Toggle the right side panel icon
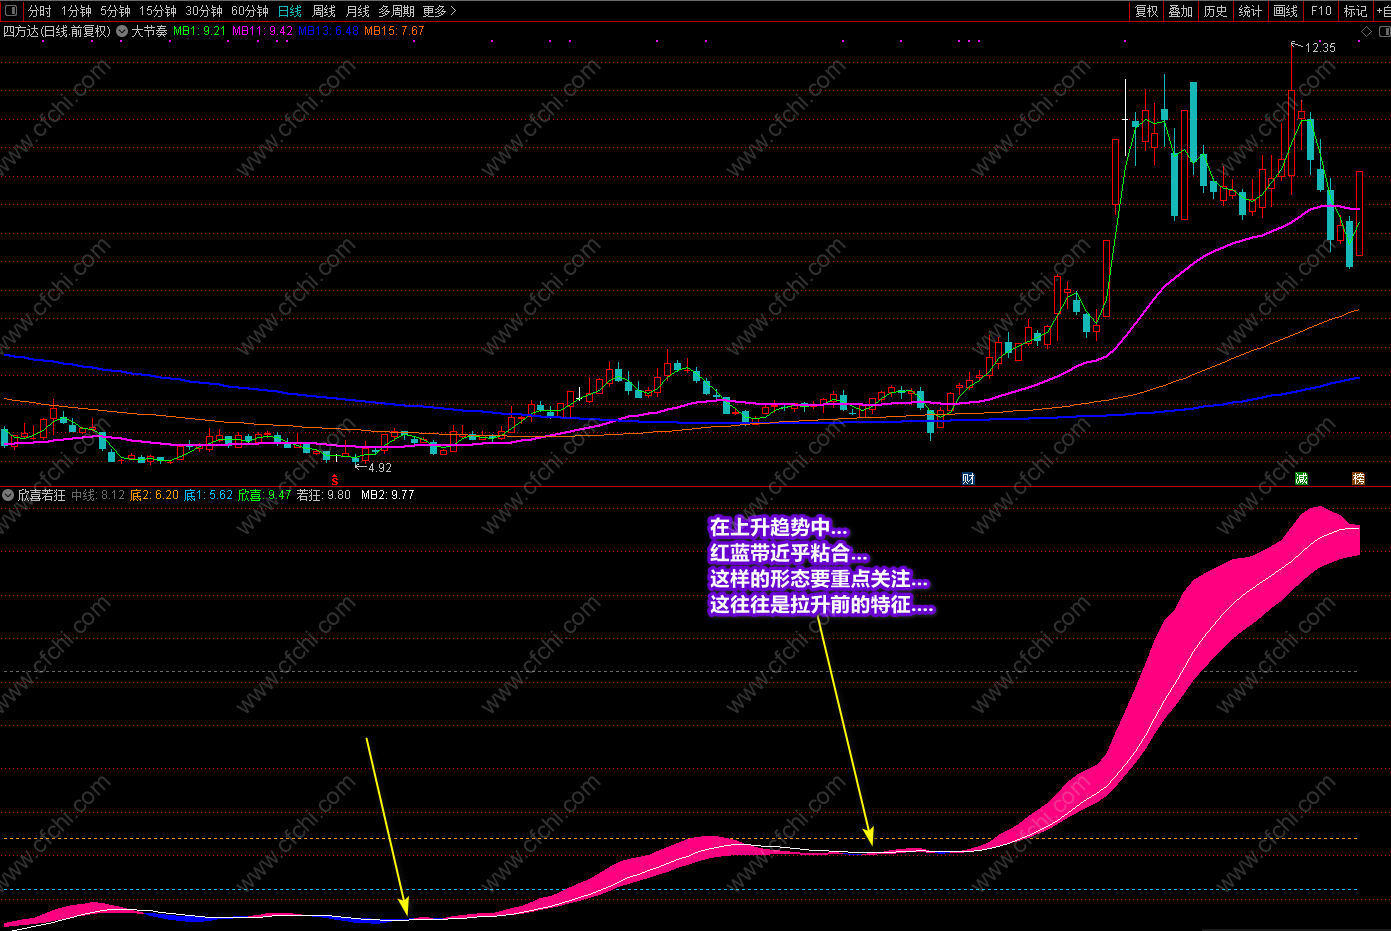This screenshot has height=931, width=1391. click(1385, 32)
